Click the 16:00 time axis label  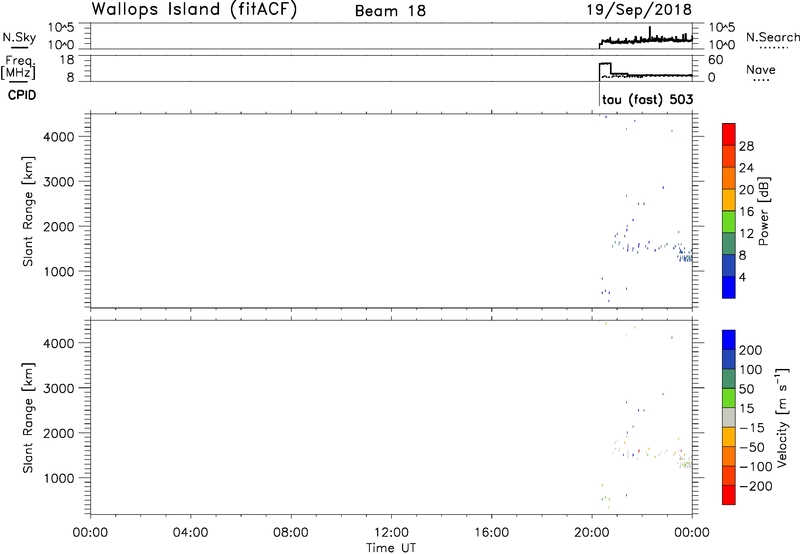tap(491, 533)
